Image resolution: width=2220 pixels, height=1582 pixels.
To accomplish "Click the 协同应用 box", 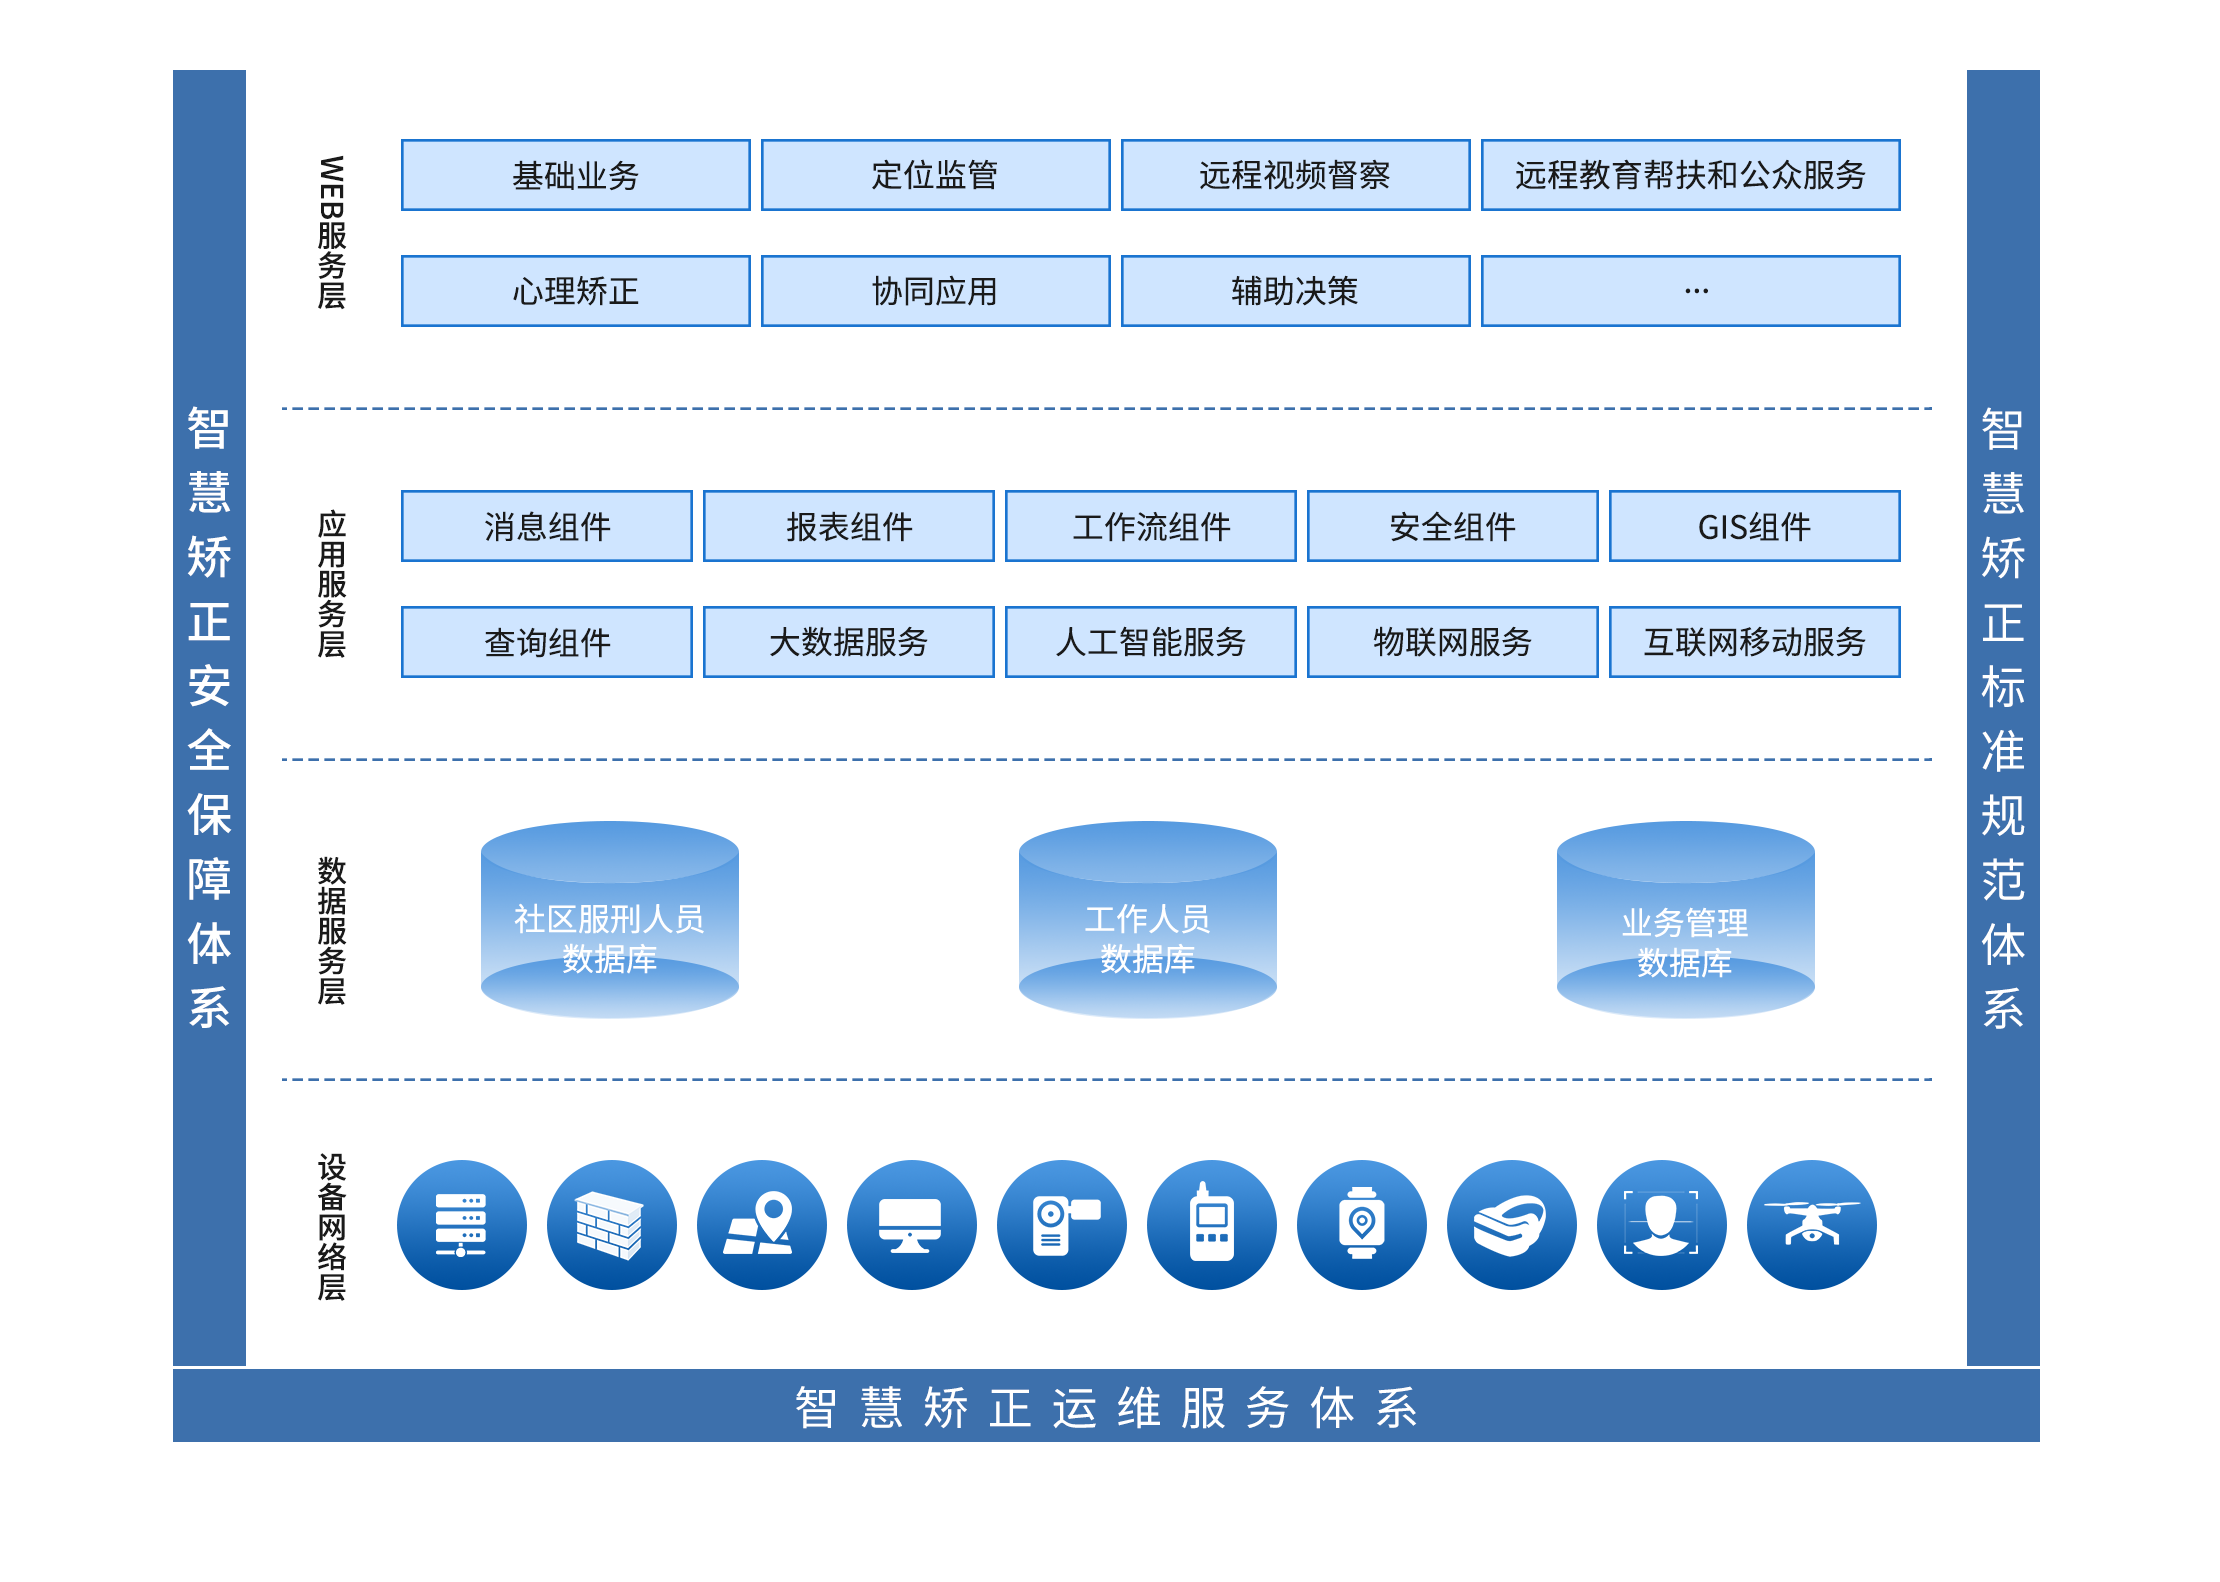I will tap(936, 291).
